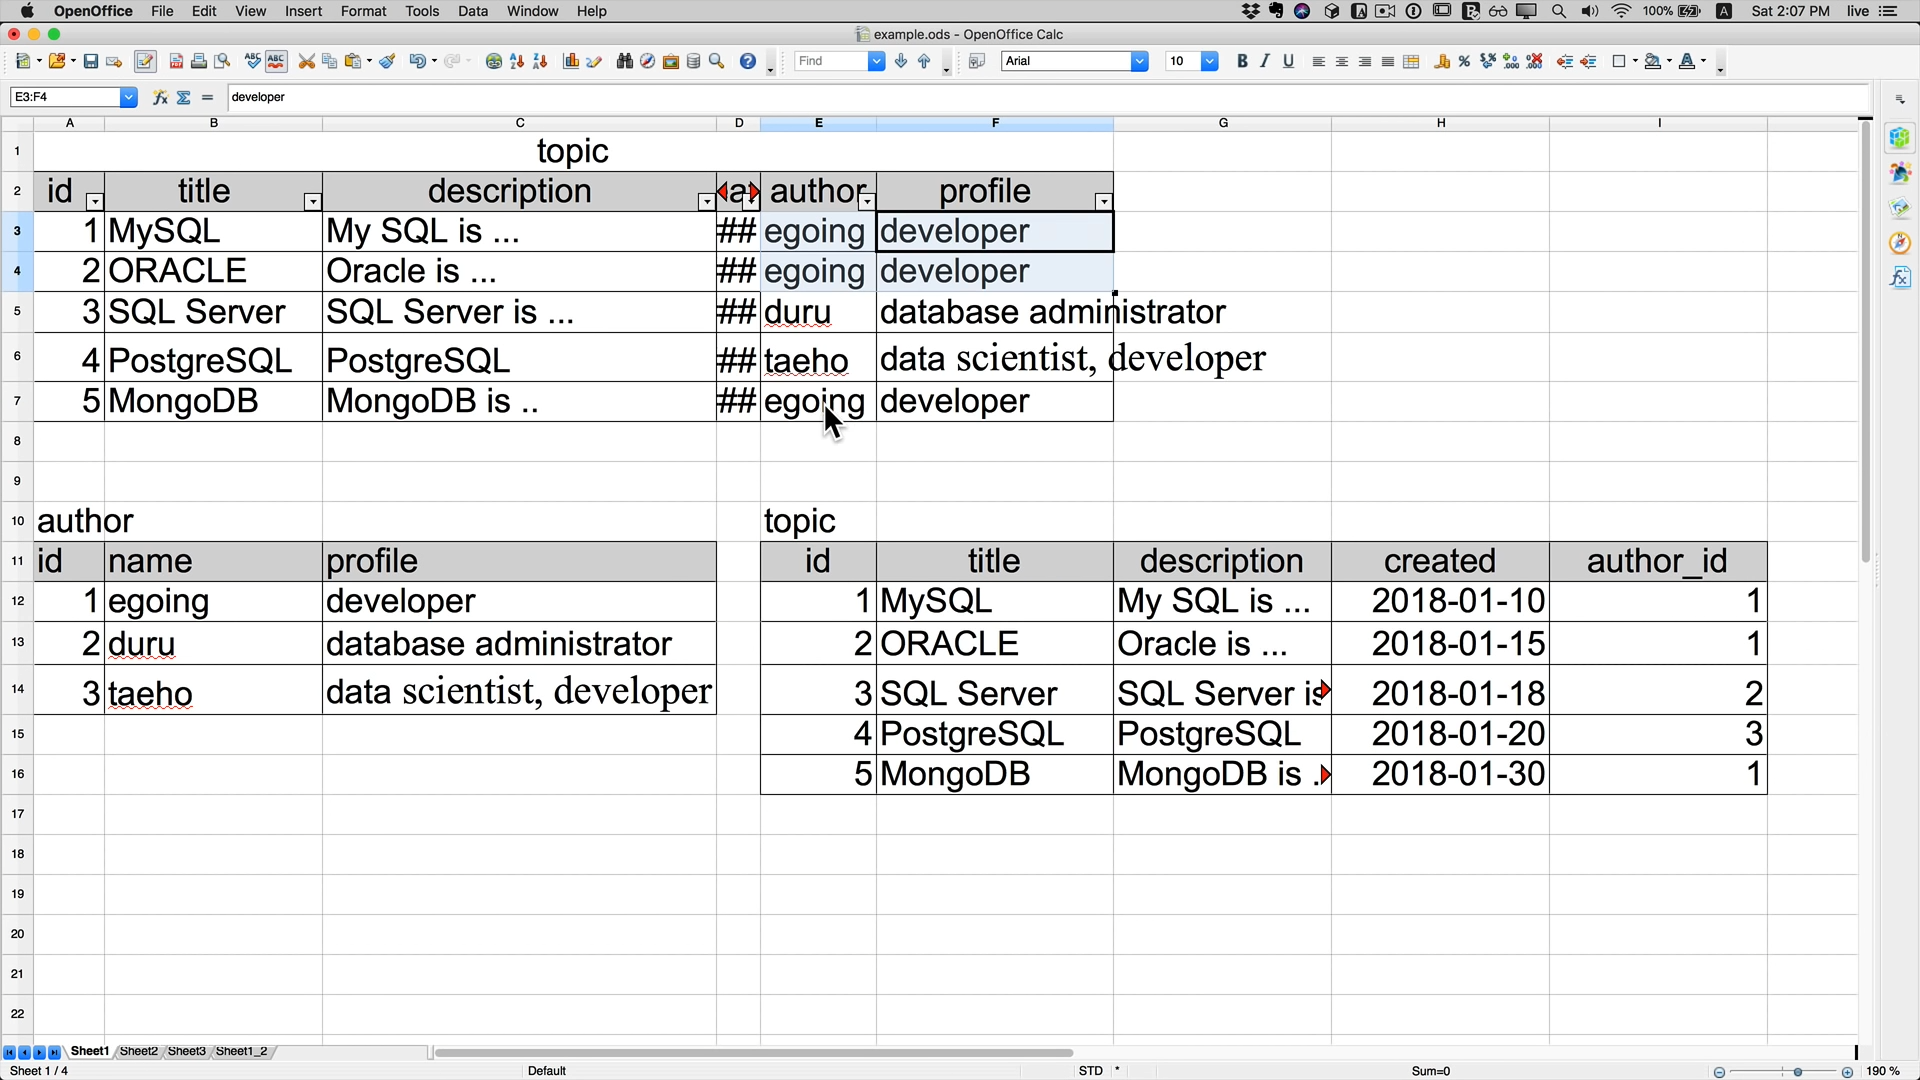Open the Data menu

(472, 11)
